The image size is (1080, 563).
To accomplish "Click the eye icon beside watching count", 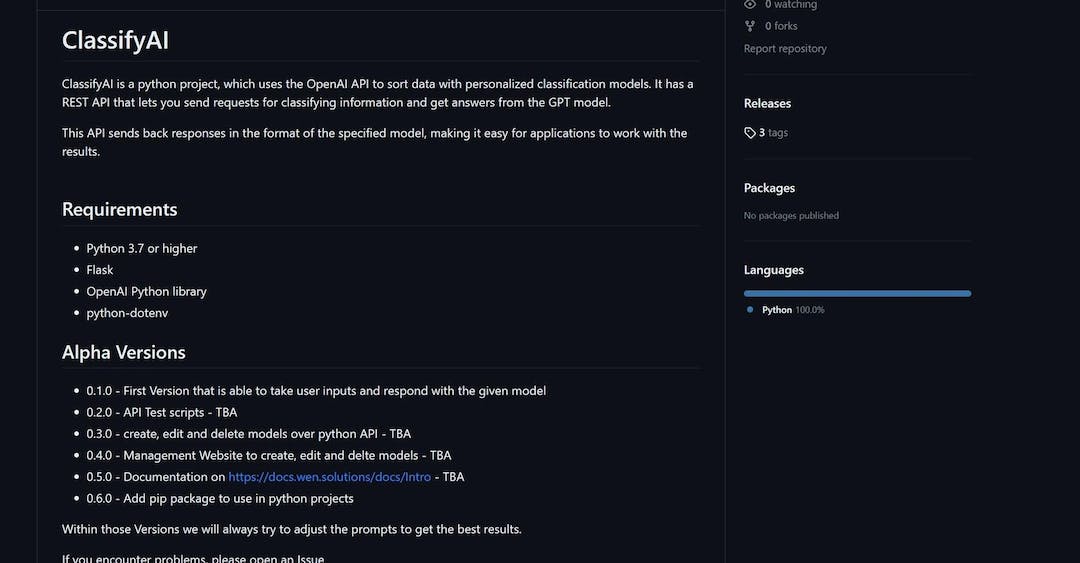I will (750, 5).
